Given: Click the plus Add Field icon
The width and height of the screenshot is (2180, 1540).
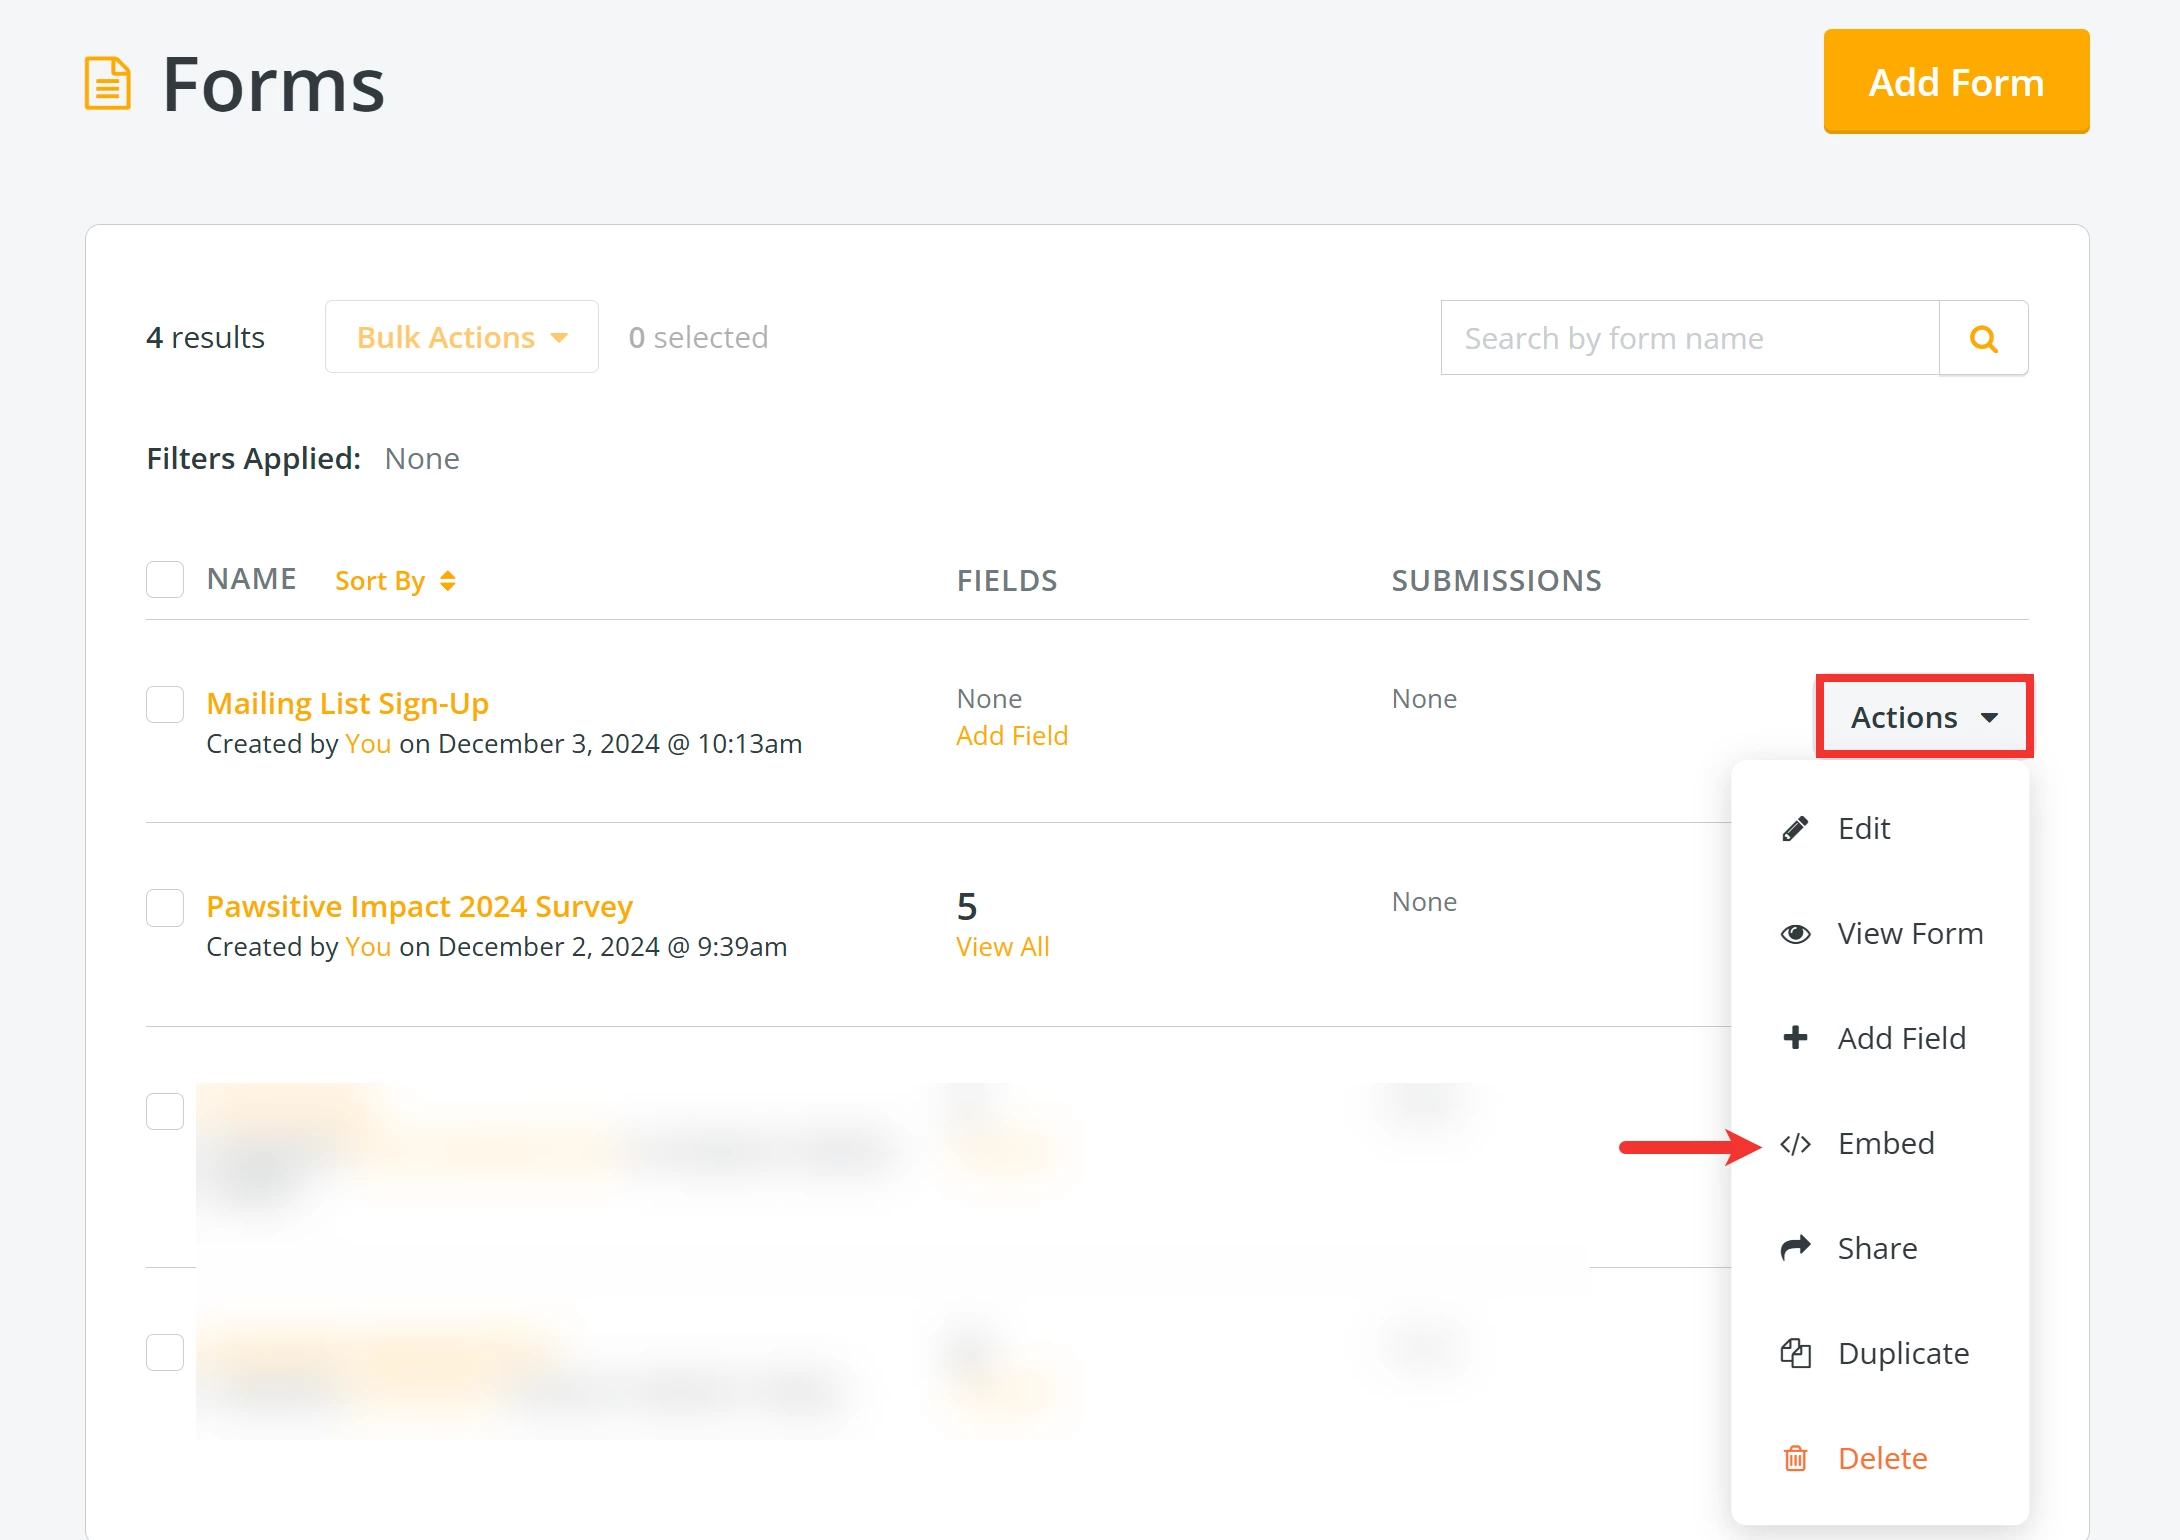Looking at the screenshot, I should point(1795,1038).
